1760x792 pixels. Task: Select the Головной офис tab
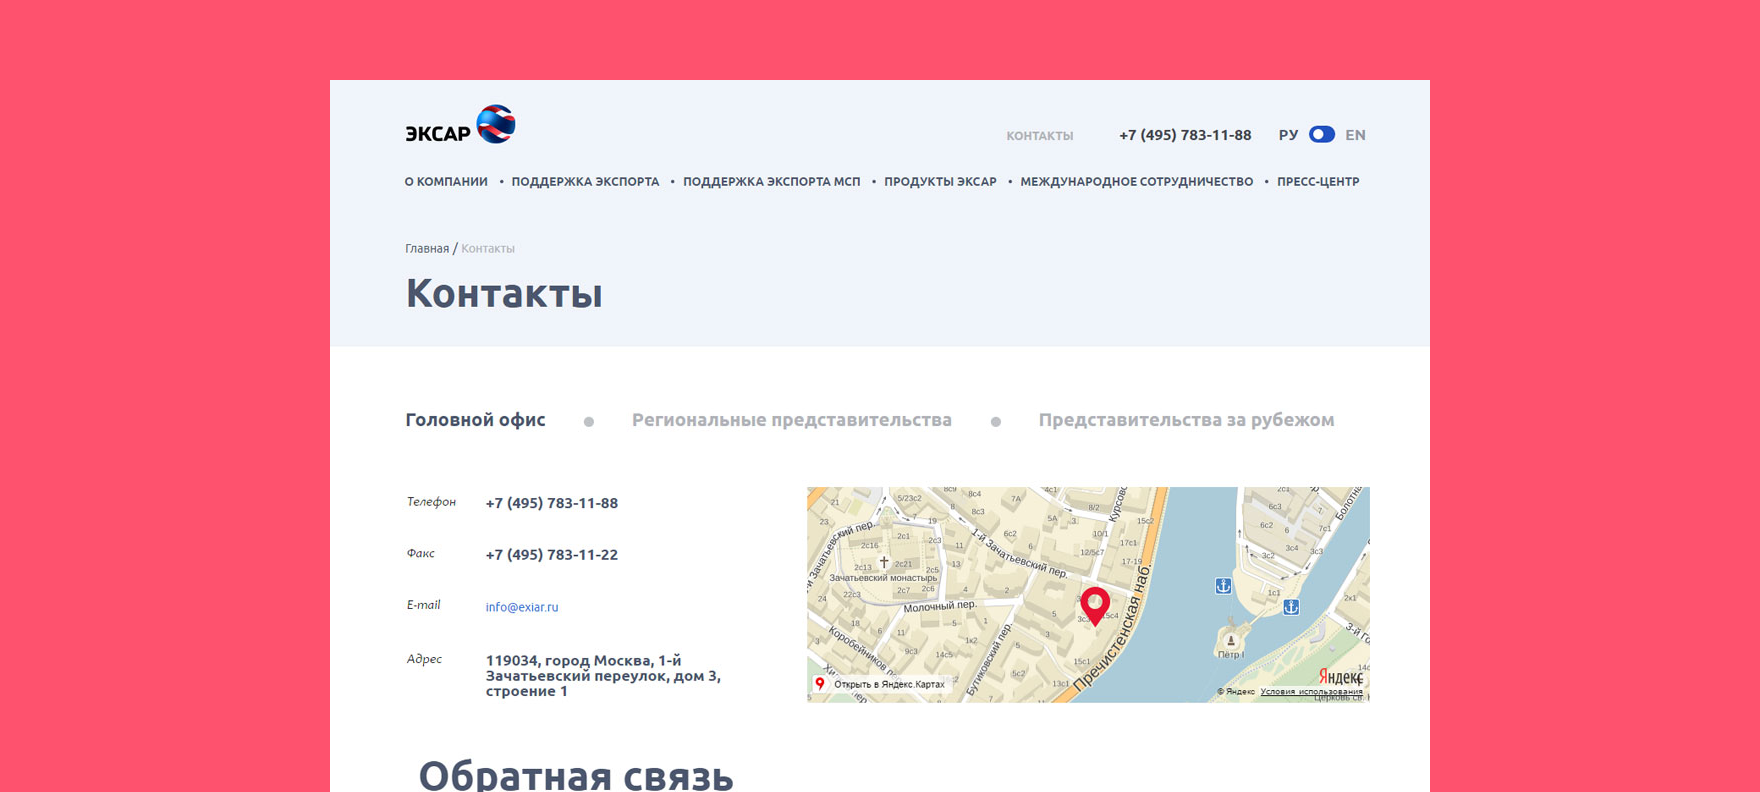[475, 420]
